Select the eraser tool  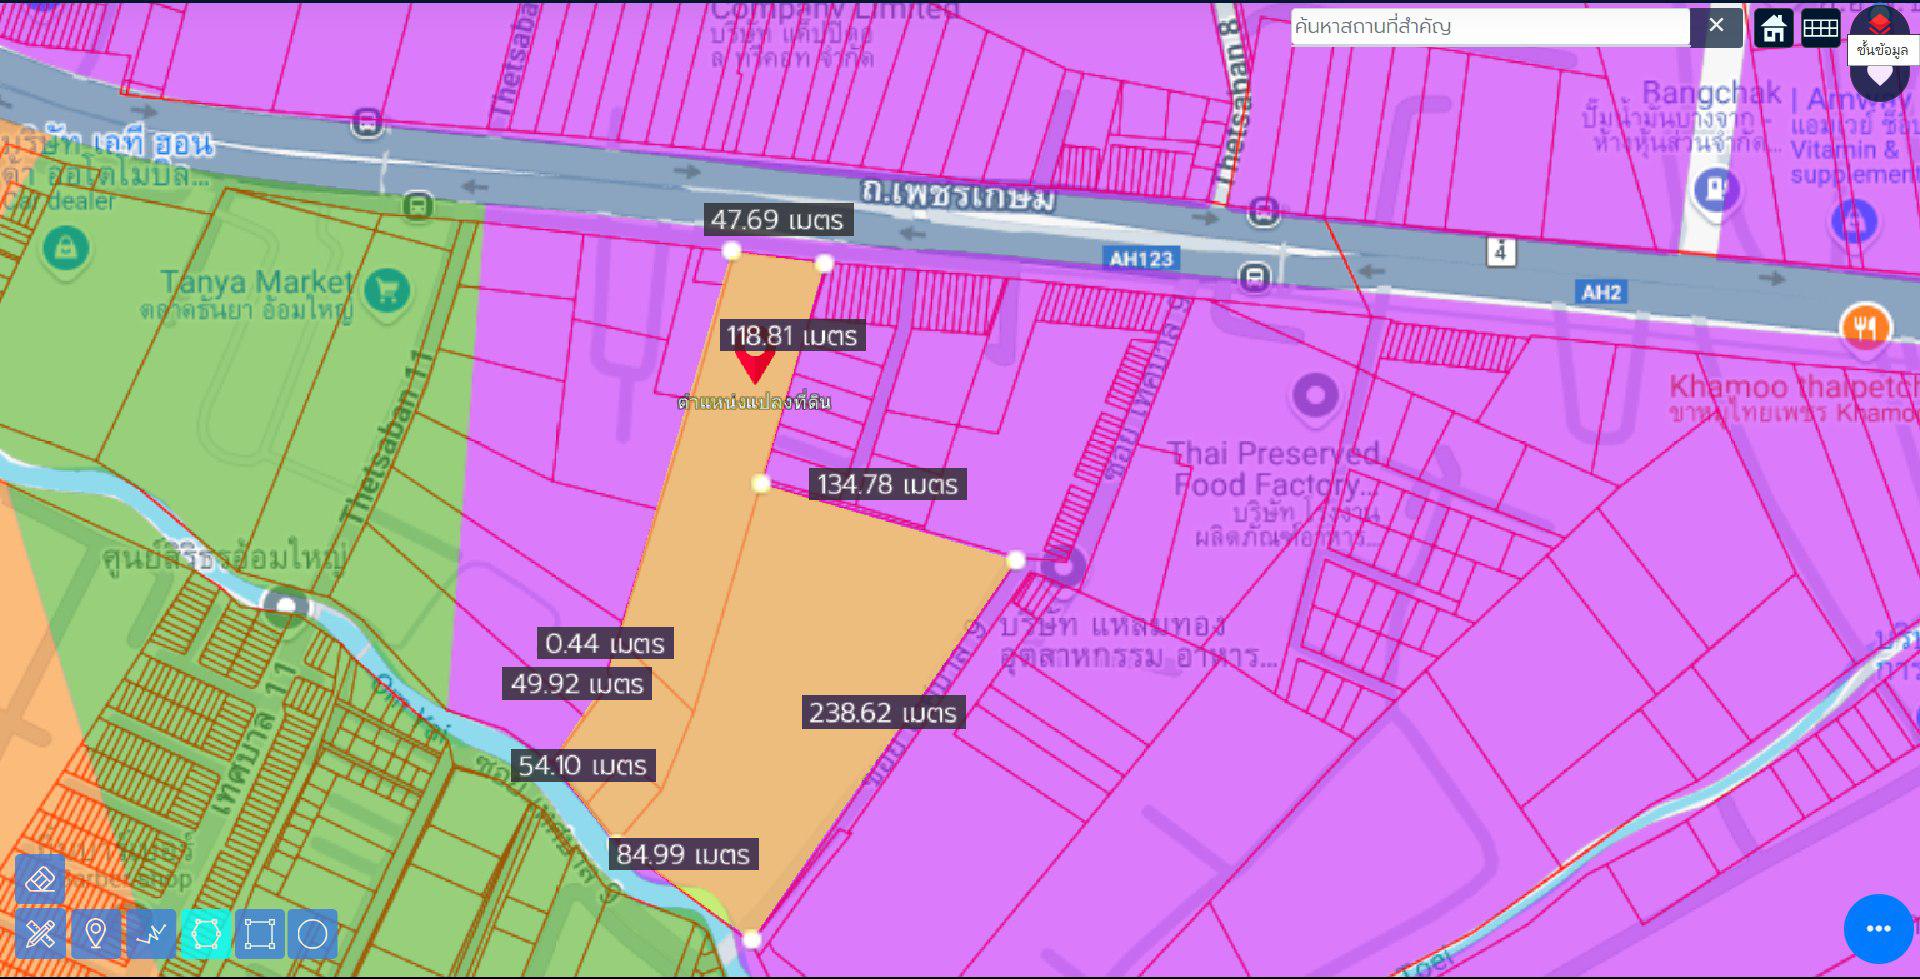[x=40, y=880]
